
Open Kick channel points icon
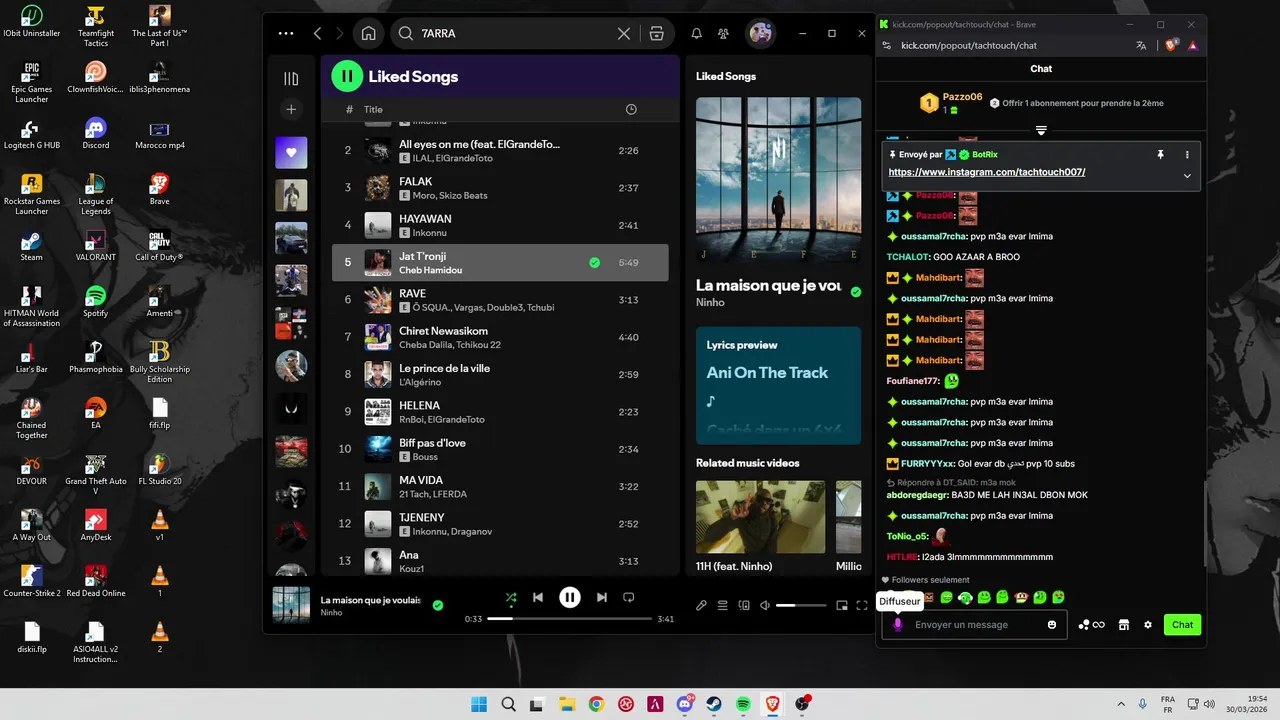coord(1091,625)
